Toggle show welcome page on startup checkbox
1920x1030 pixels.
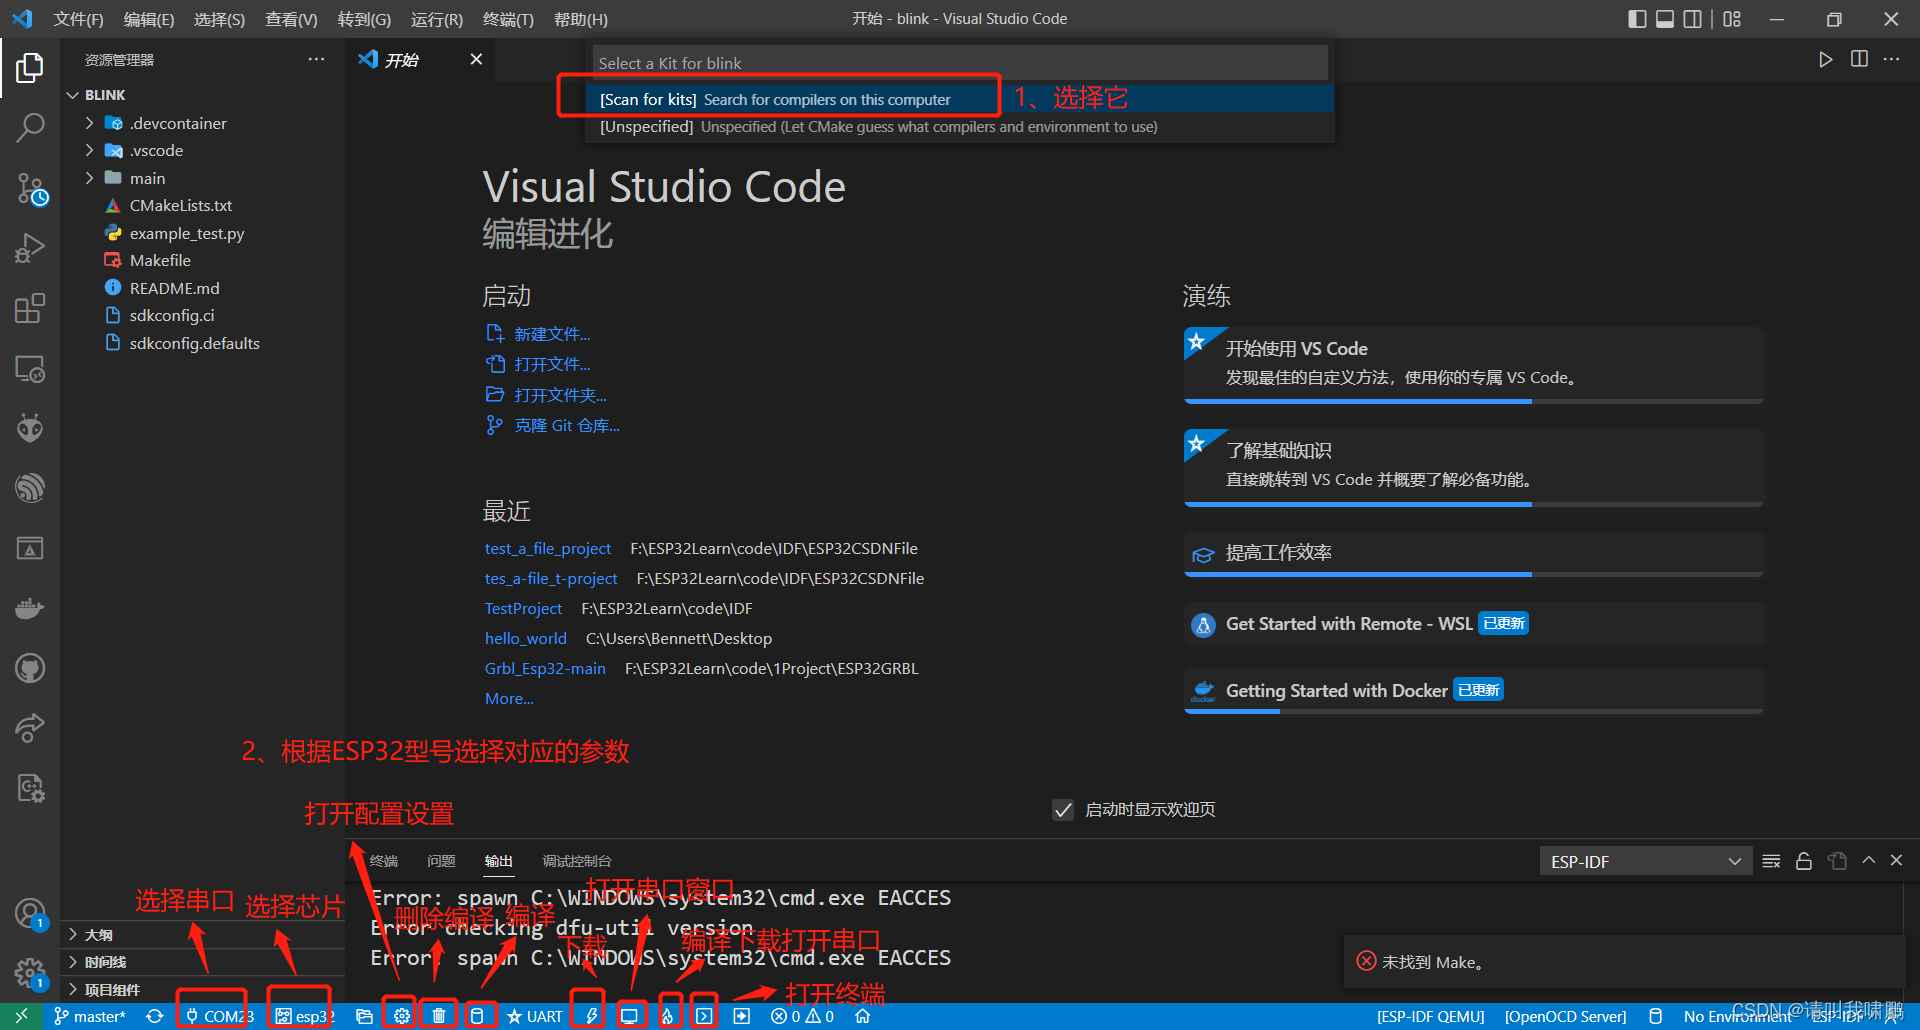pyautogui.click(x=1063, y=809)
